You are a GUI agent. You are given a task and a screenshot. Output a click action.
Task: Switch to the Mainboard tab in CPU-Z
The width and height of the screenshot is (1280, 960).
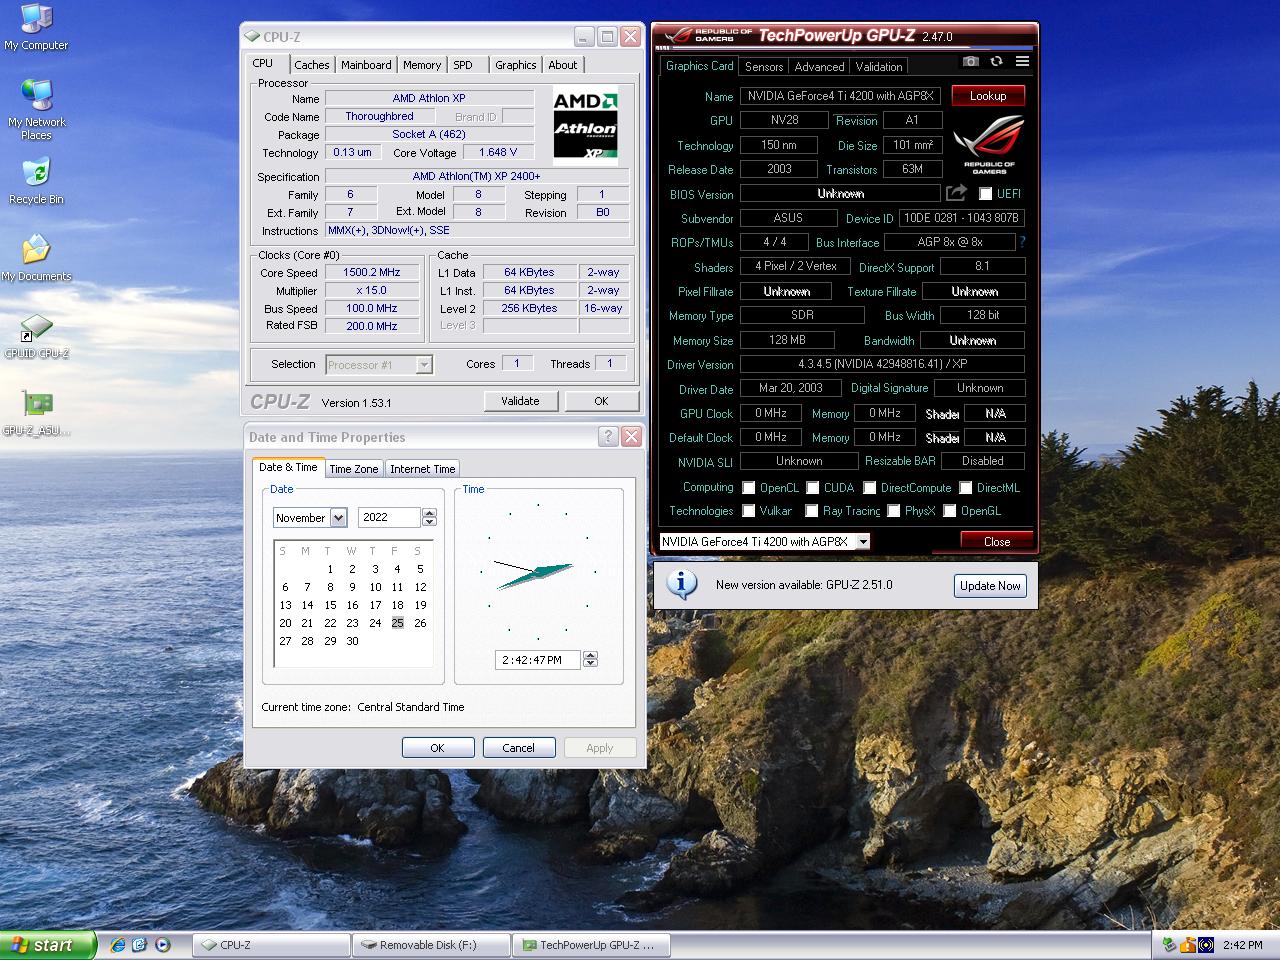(x=366, y=65)
